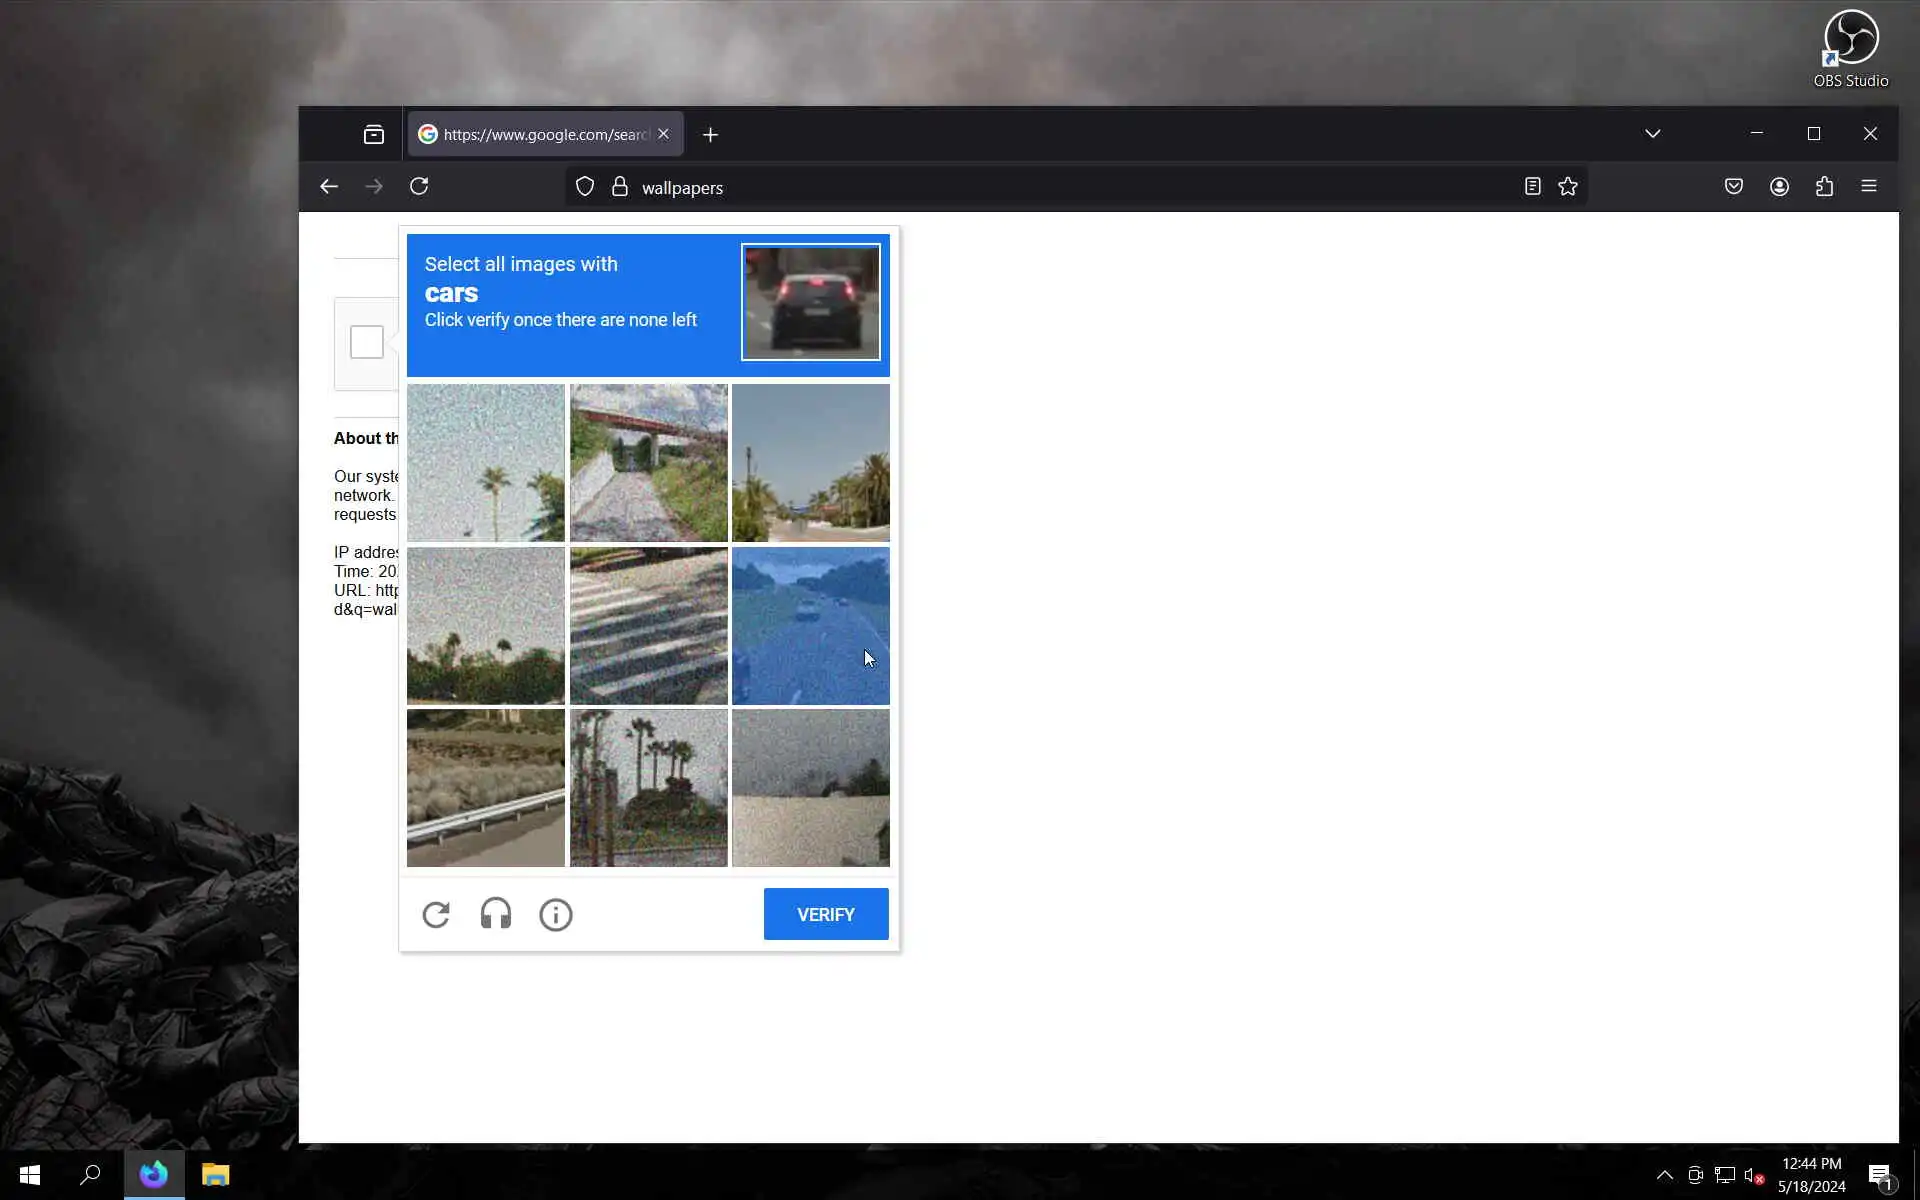Open the Save to Pocket icon
Screen dimensions: 1920x1200
point(1734,187)
